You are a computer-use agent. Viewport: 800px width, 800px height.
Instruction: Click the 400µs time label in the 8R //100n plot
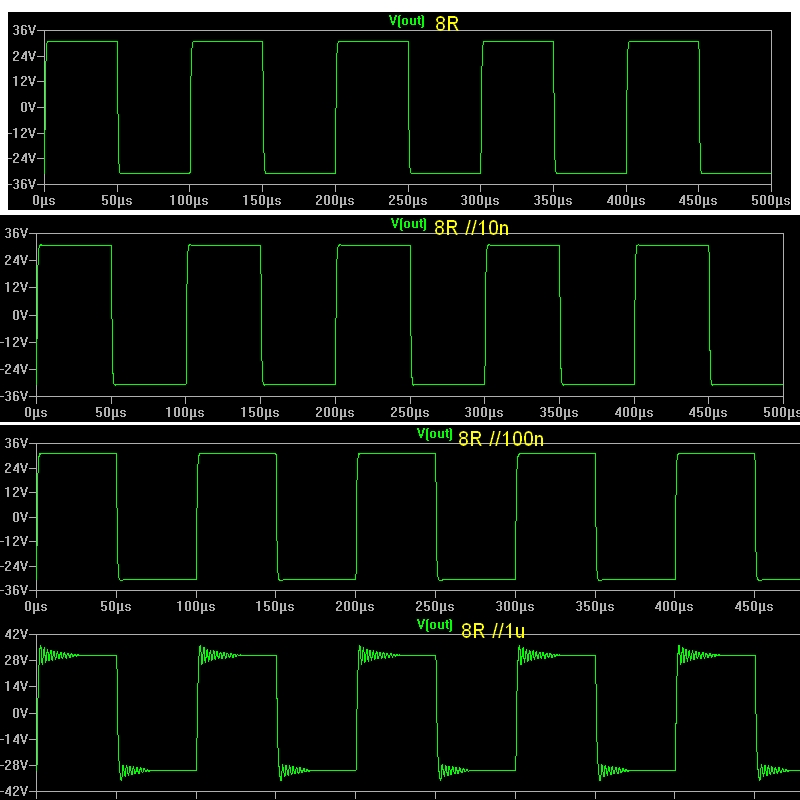674,607
